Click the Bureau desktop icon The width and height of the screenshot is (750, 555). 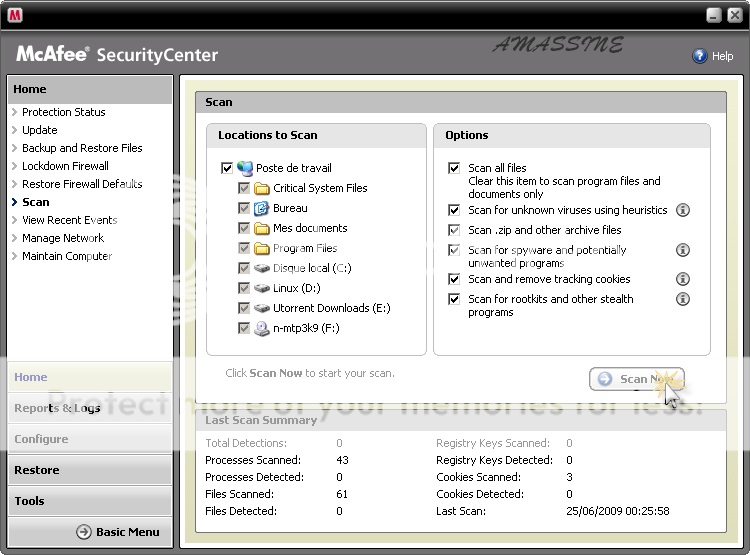[x=262, y=208]
